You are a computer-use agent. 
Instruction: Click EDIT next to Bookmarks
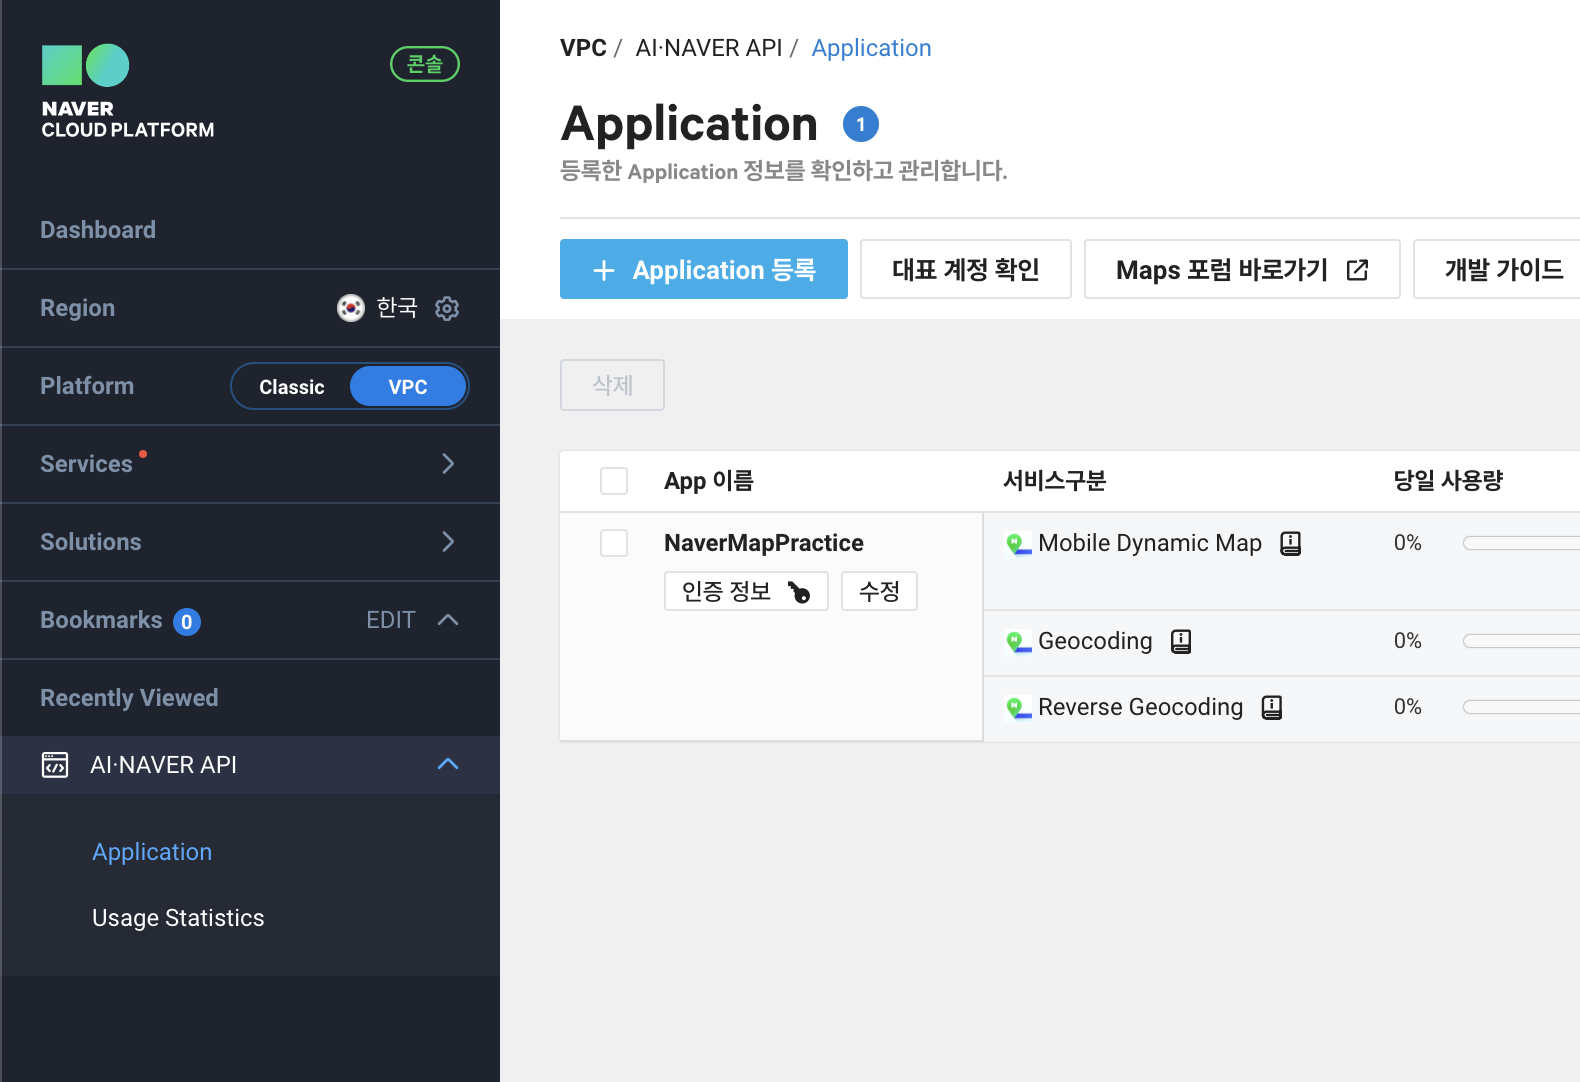[x=390, y=620]
